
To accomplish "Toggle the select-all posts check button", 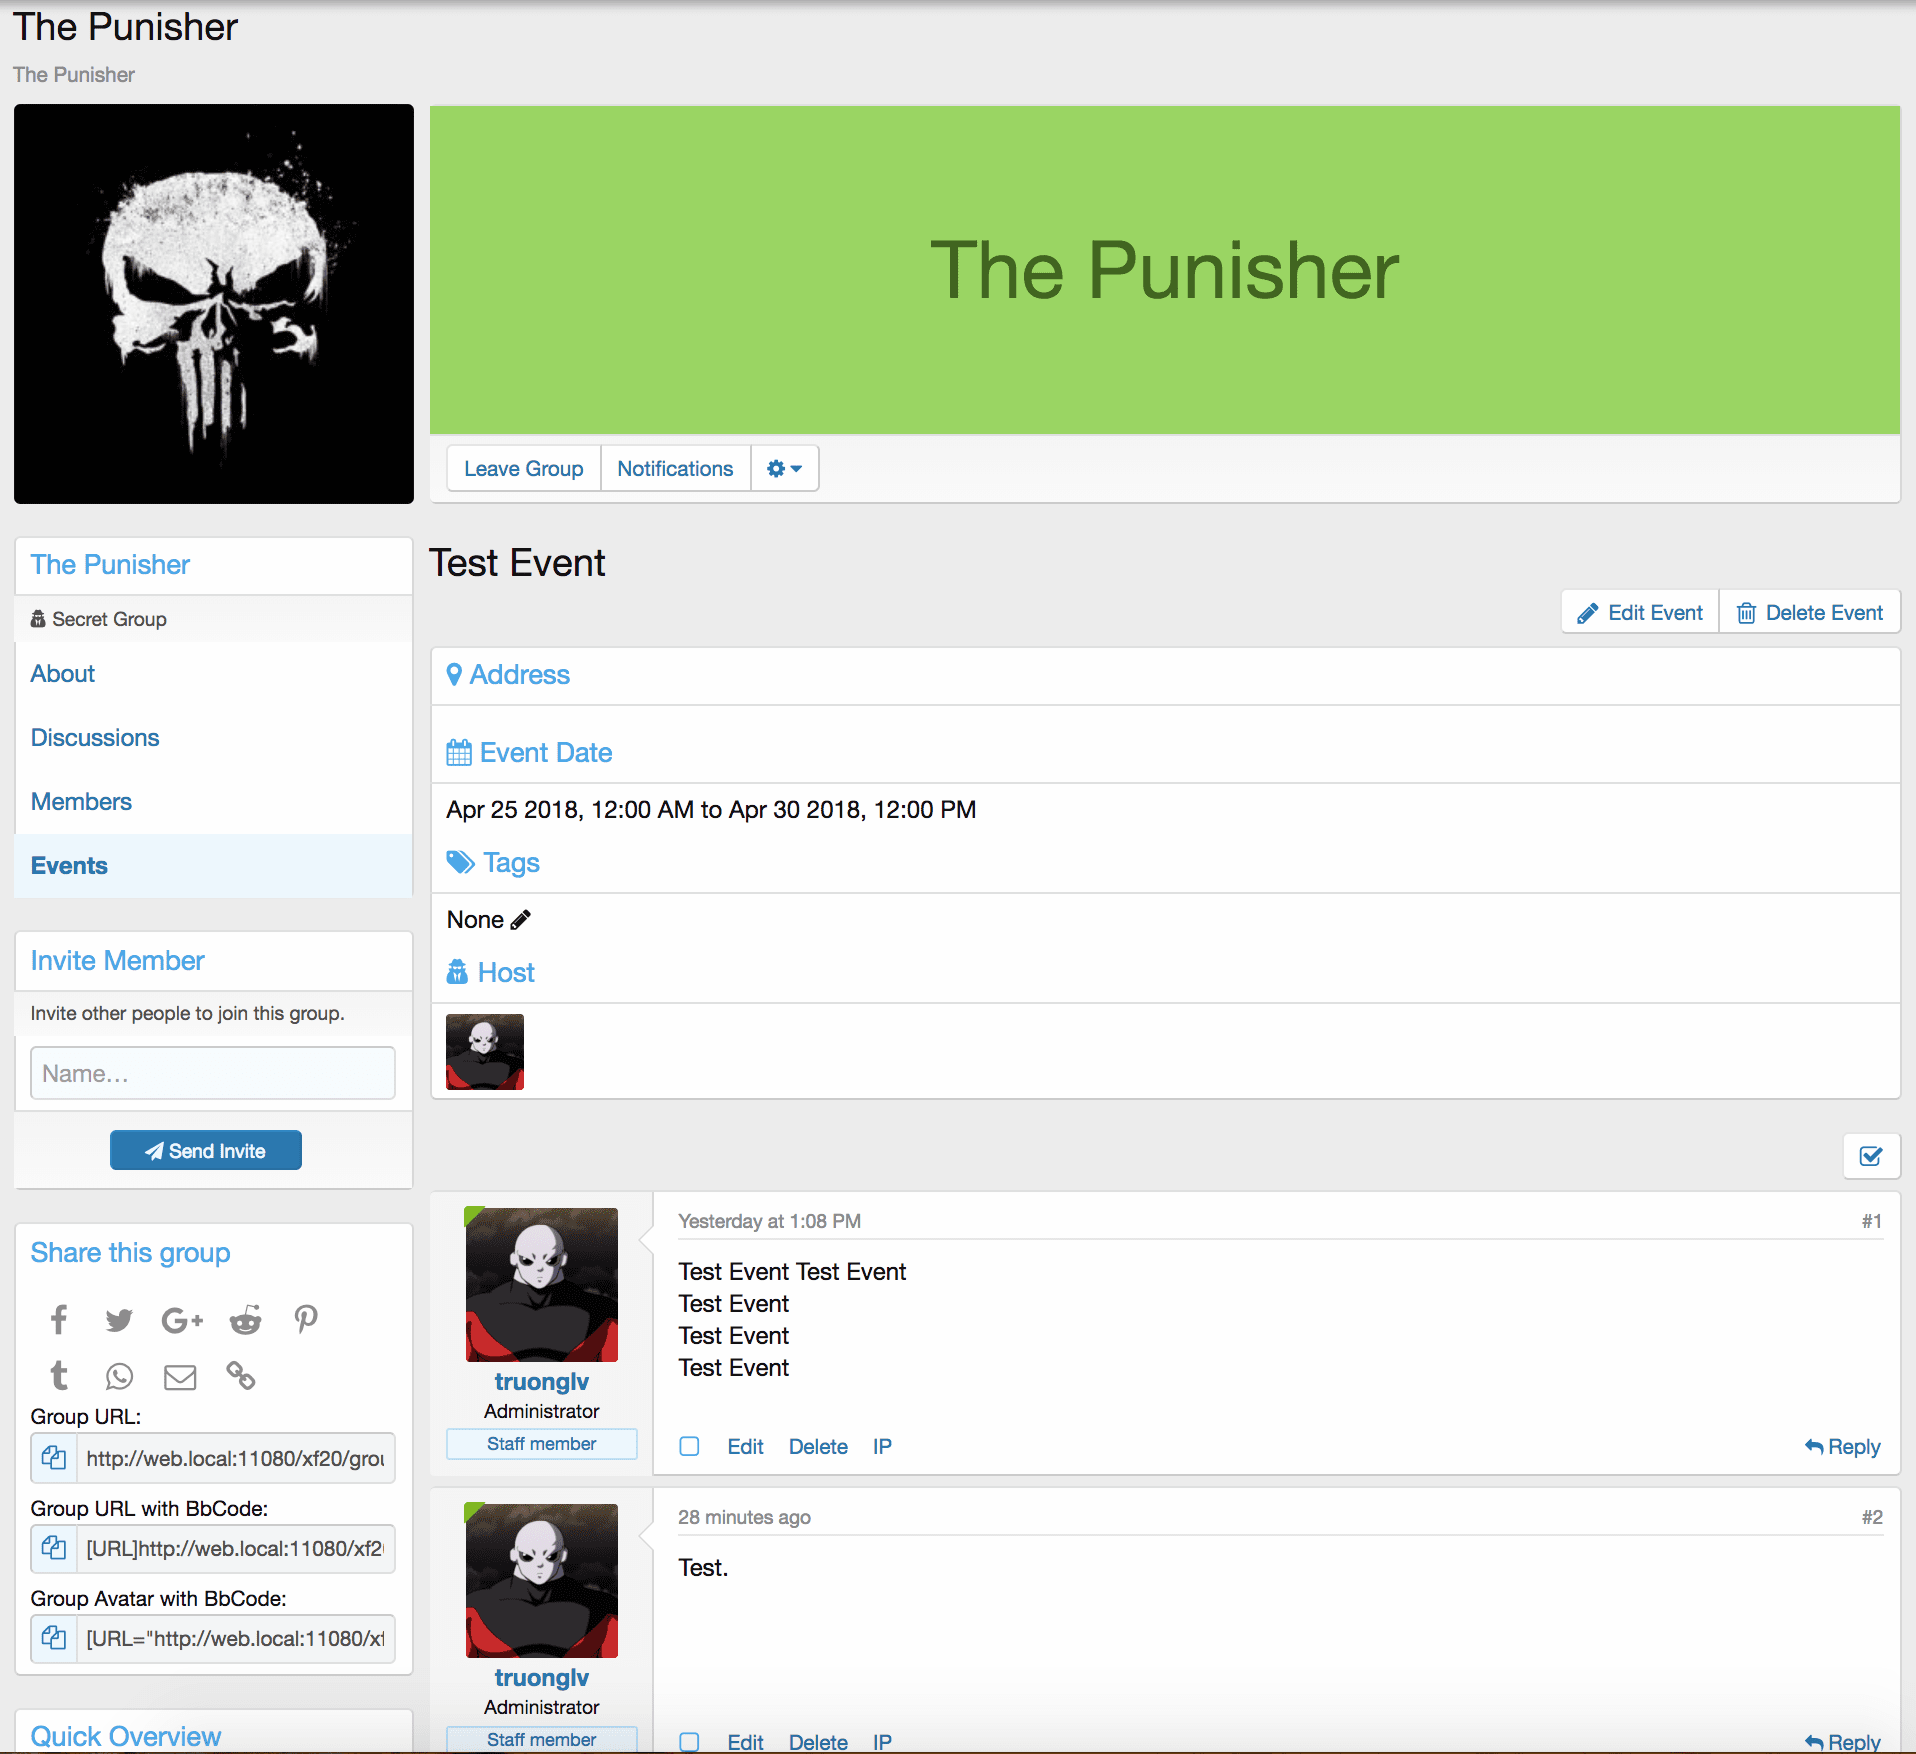I will pos(1870,1156).
